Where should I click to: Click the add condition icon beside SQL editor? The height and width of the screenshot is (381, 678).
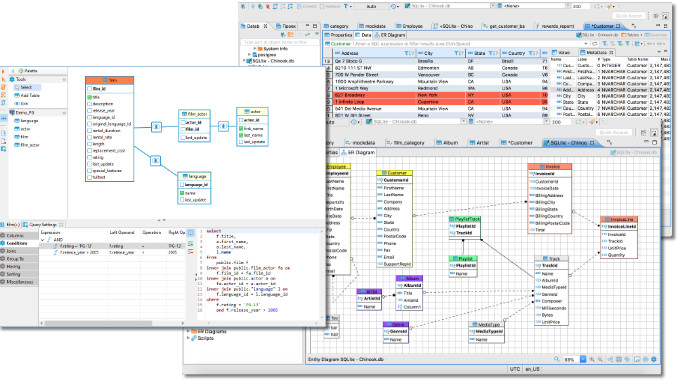coord(191,244)
